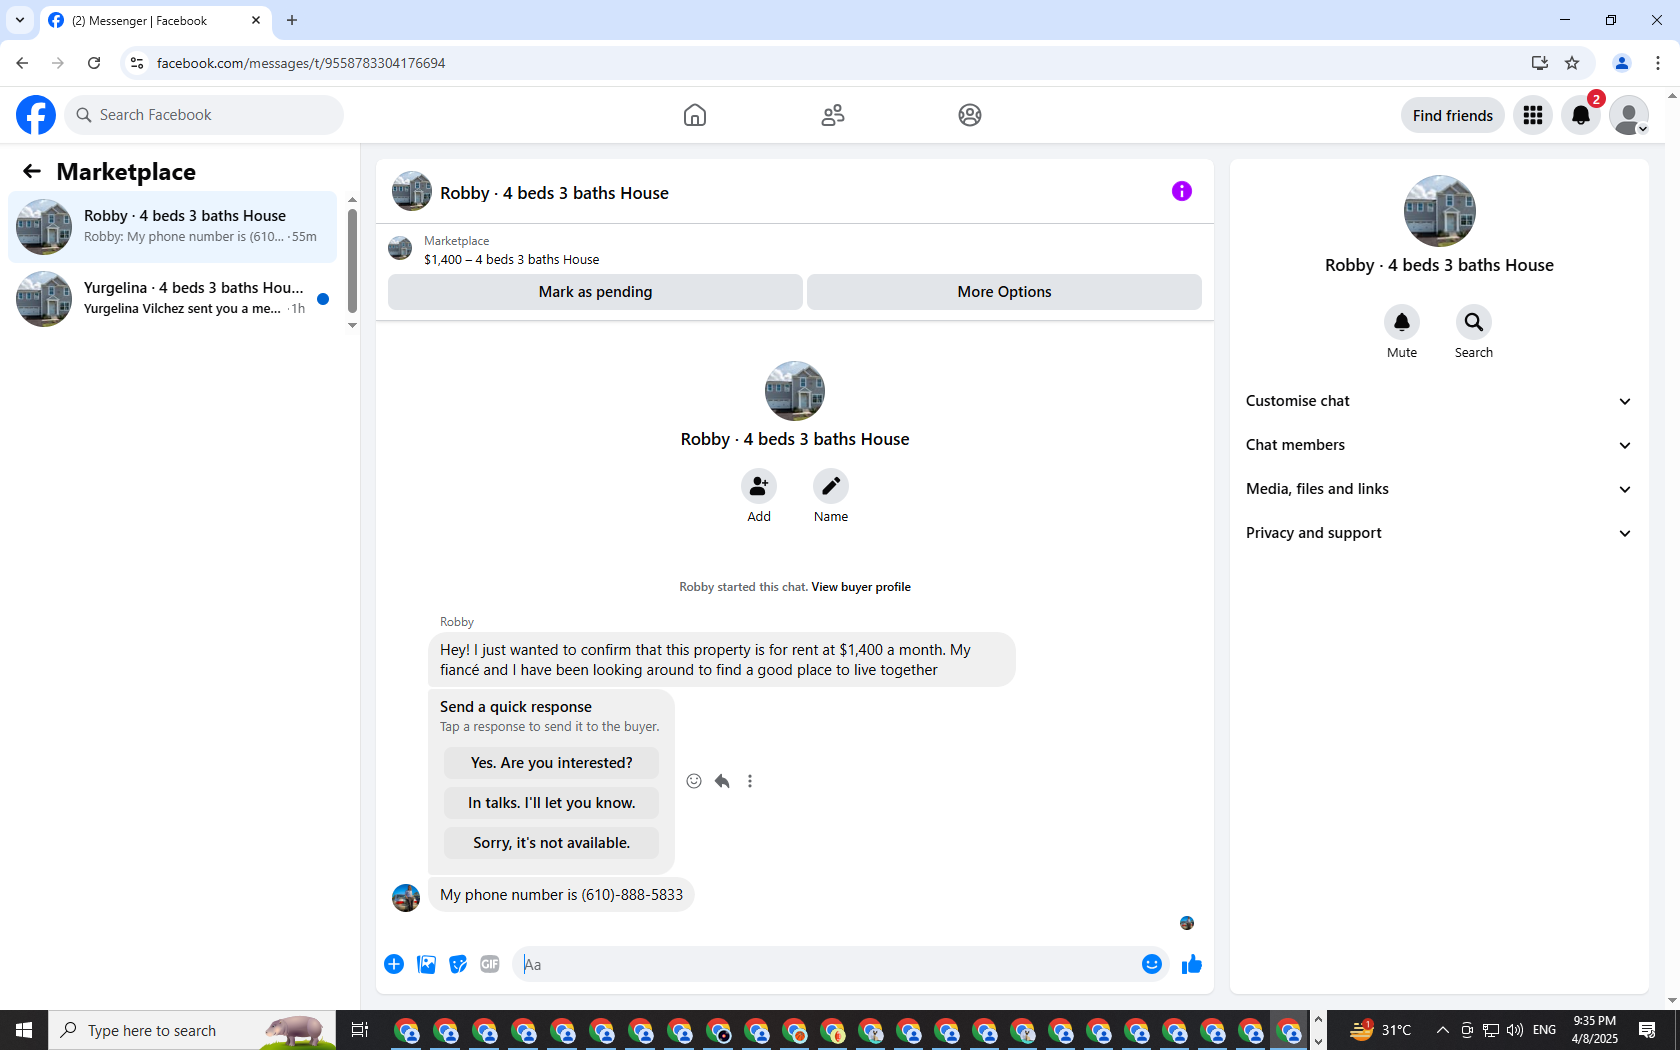Open Windows notification center icon
Image resolution: width=1680 pixels, height=1050 pixels.
(1647, 1030)
